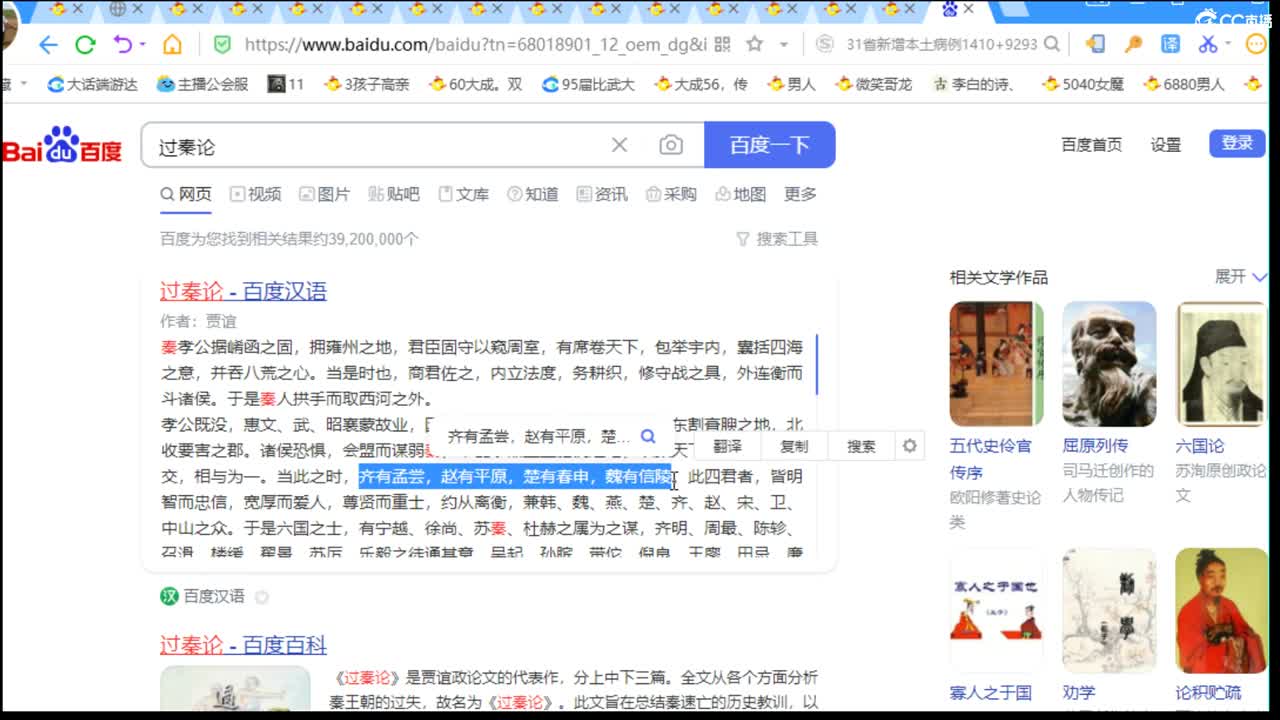Click the green security shield icon

coord(223,45)
